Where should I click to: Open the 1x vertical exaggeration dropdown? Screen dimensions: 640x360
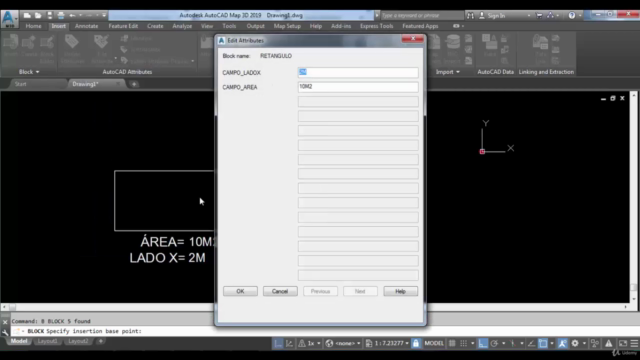click(319, 344)
